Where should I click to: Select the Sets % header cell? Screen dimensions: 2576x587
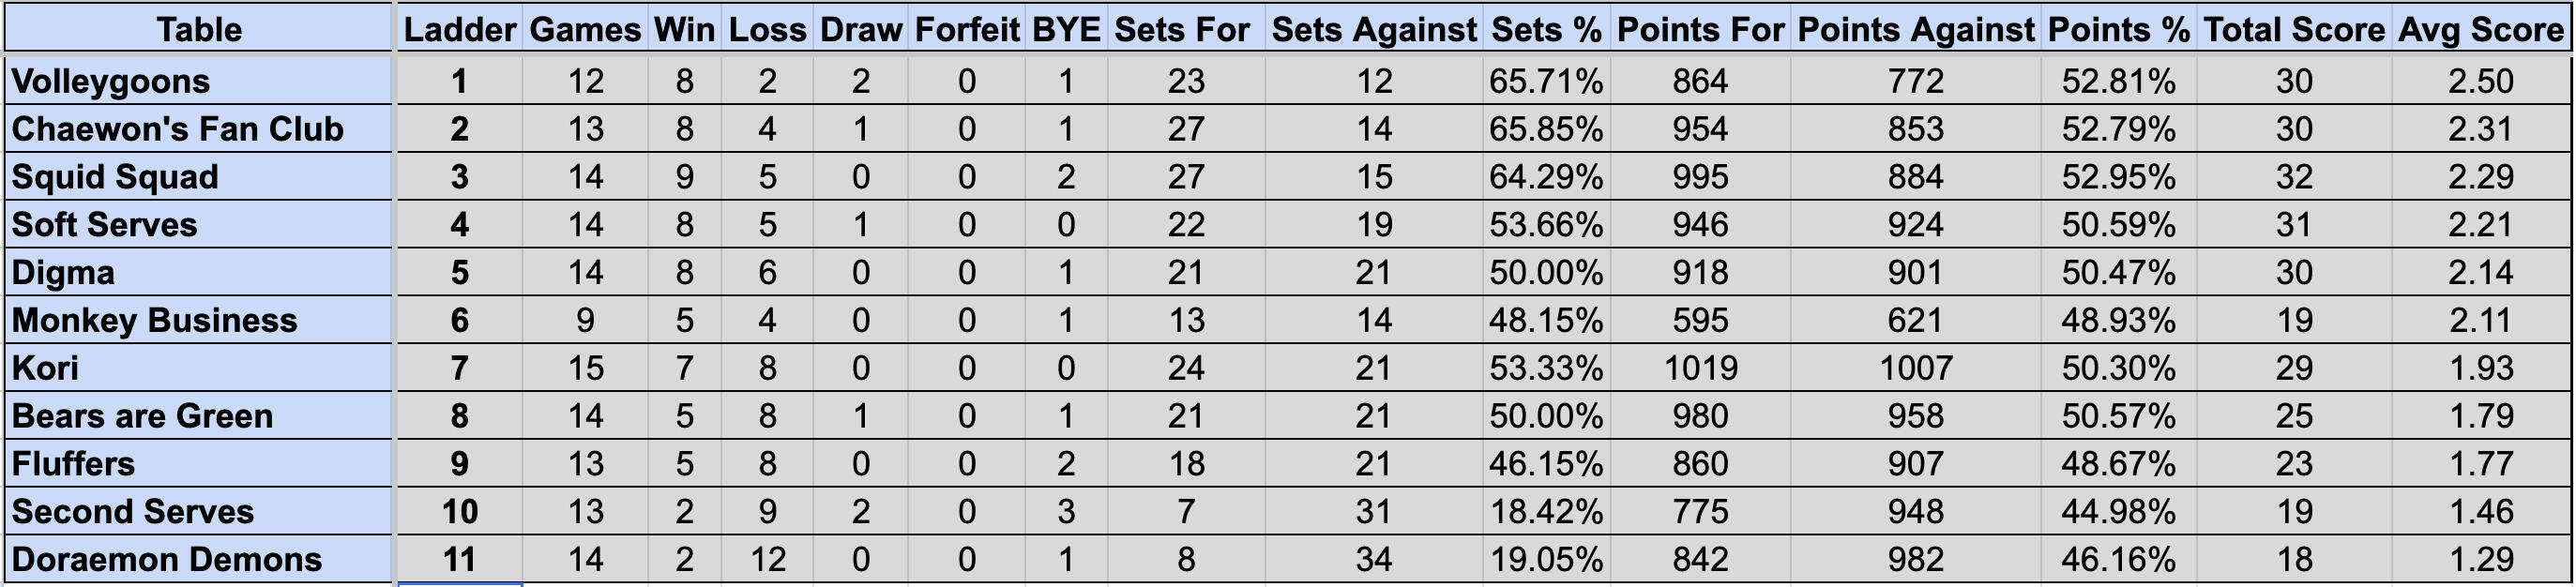point(1546,29)
